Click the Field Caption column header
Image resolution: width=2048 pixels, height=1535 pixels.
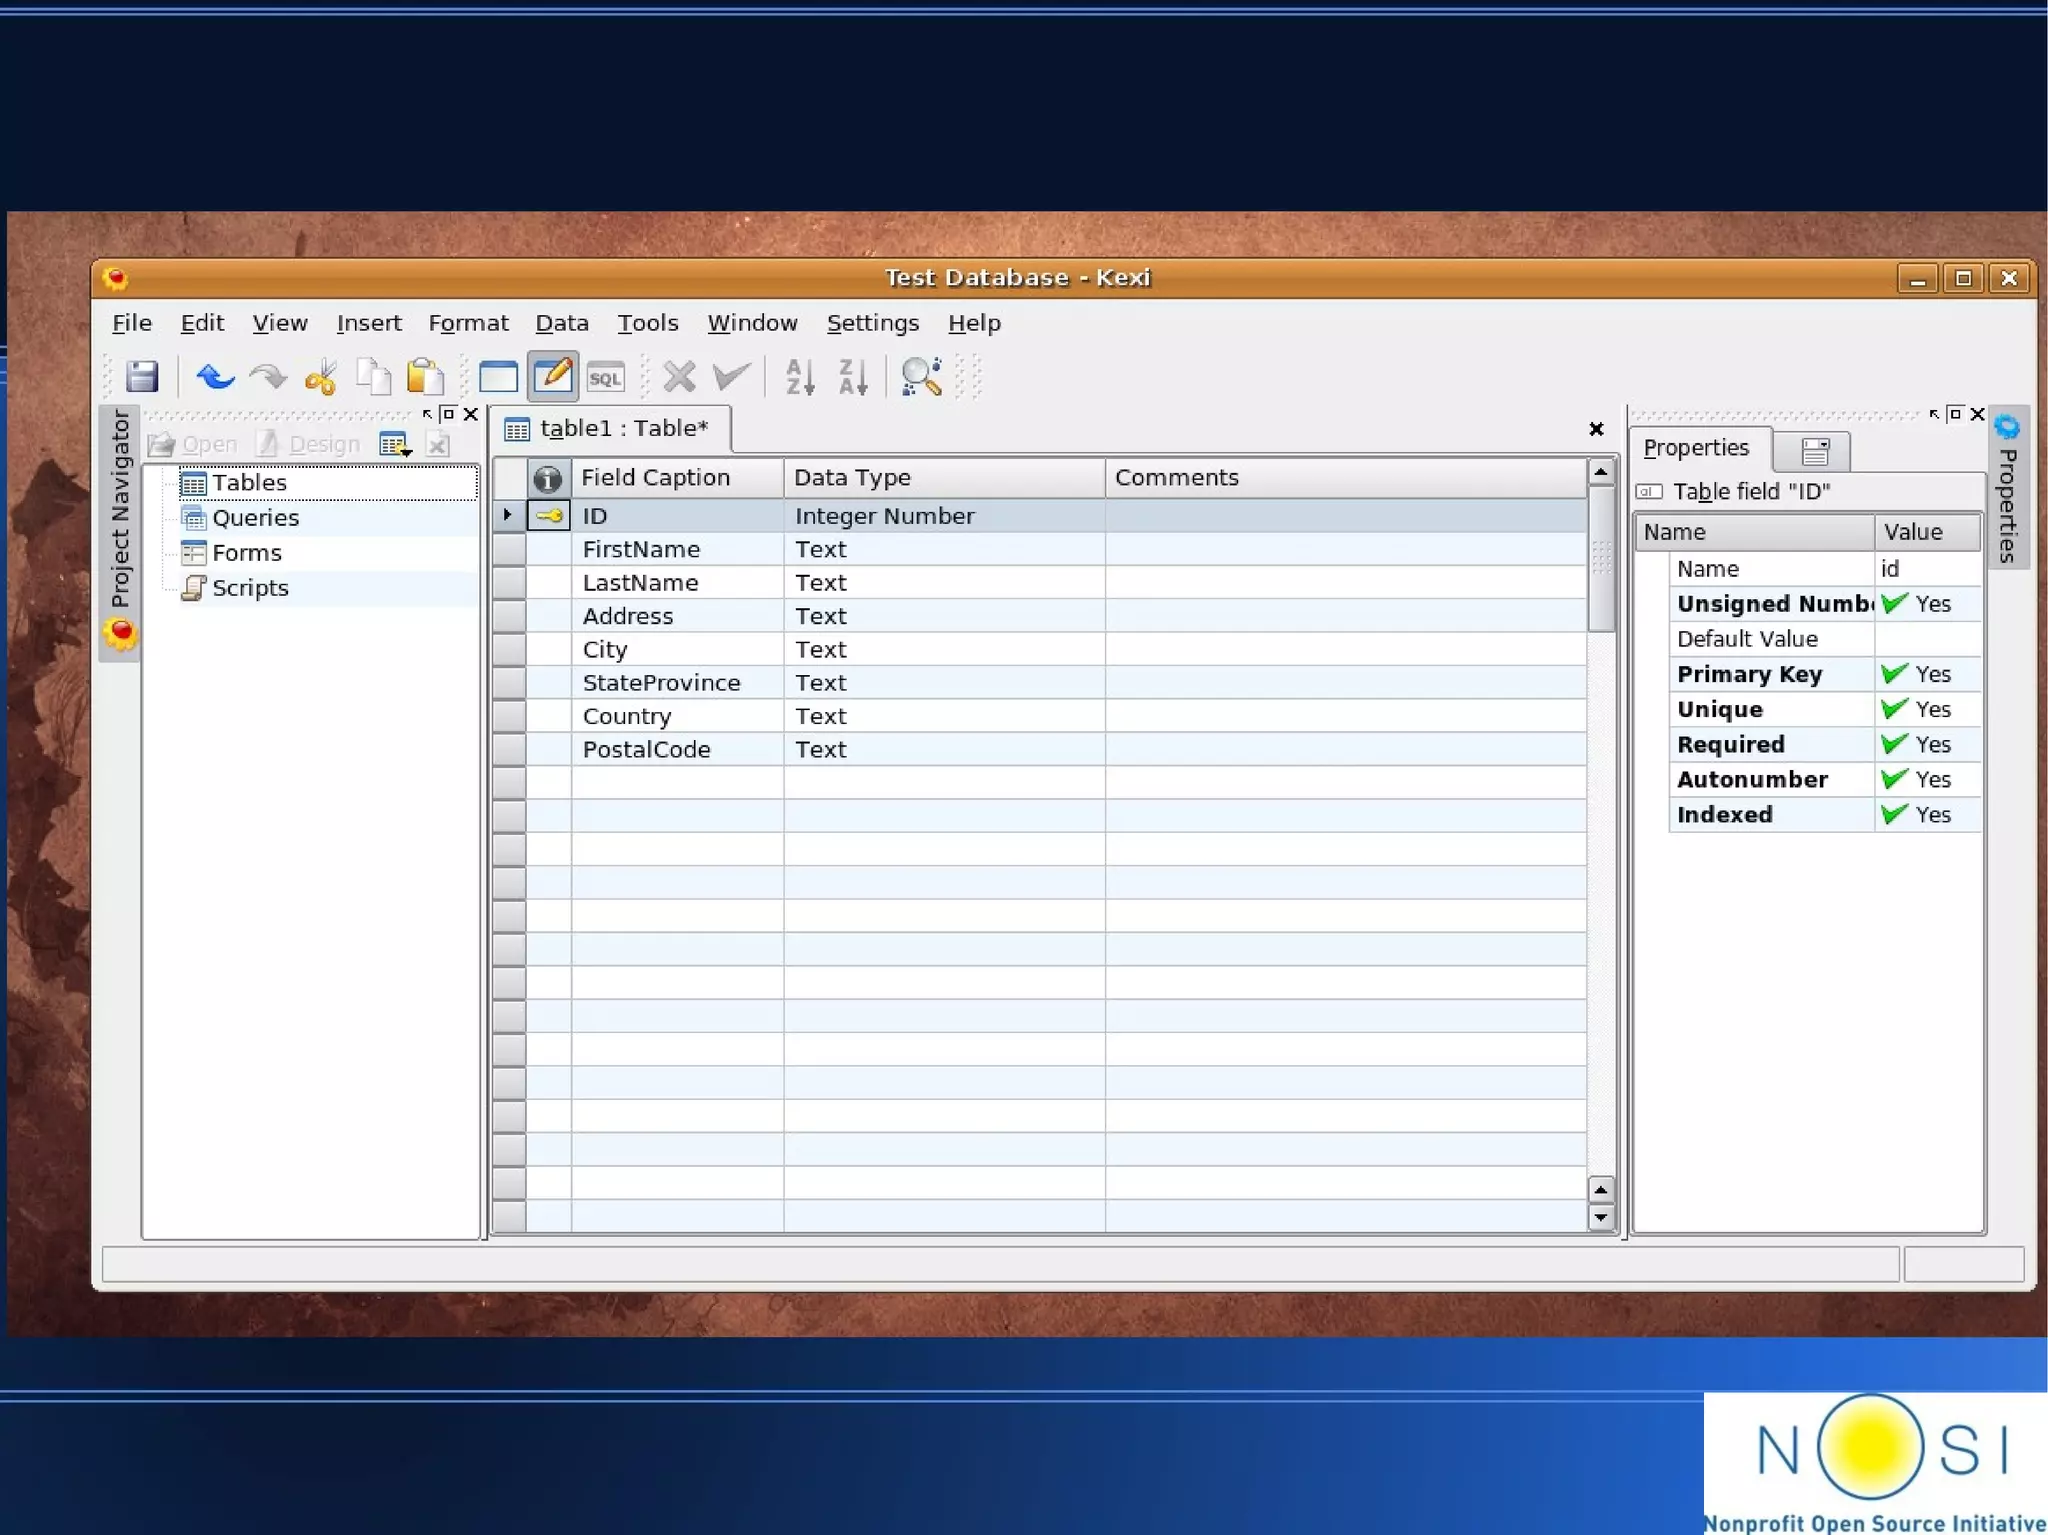677,478
